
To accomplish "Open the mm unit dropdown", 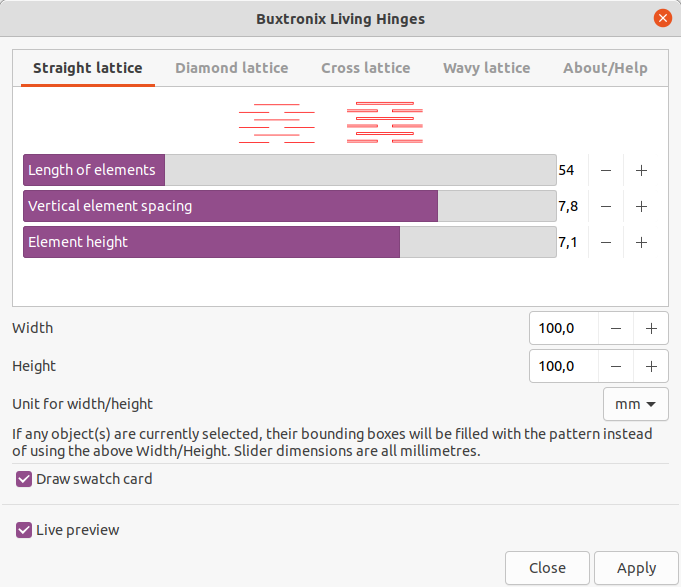I will tap(635, 404).
